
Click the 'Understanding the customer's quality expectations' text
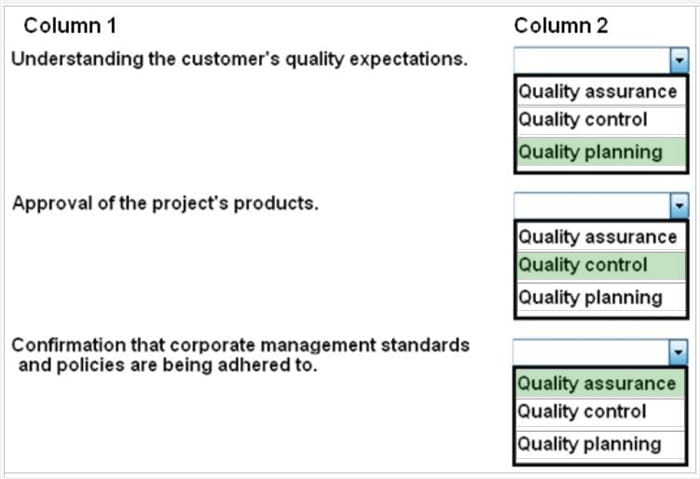239,59
